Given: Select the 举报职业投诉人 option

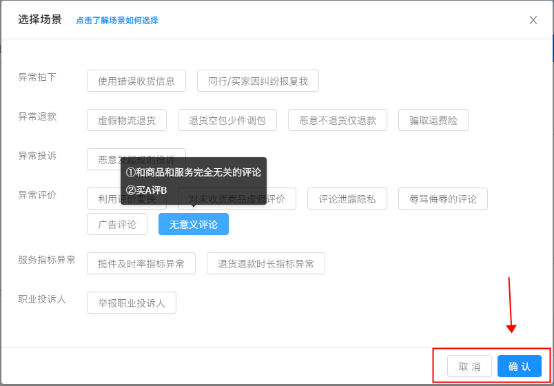Looking at the screenshot, I should [x=132, y=303].
